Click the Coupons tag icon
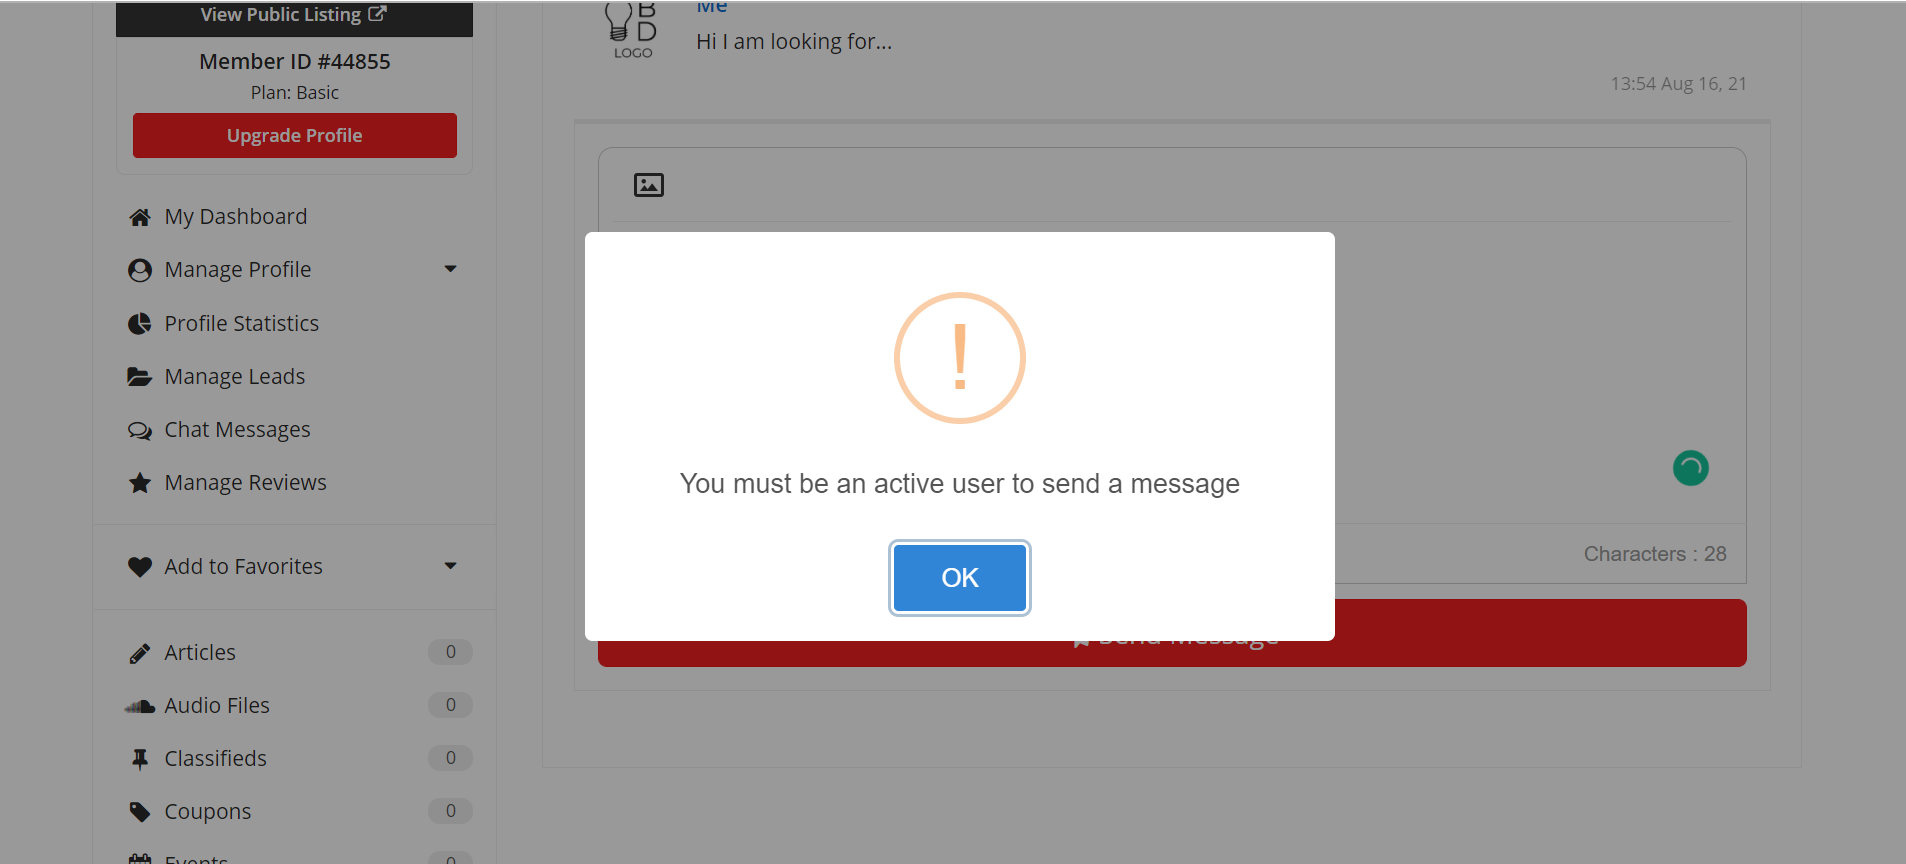Image resolution: width=1906 pixels, height=864 pixels. click(x=140, y=812)
